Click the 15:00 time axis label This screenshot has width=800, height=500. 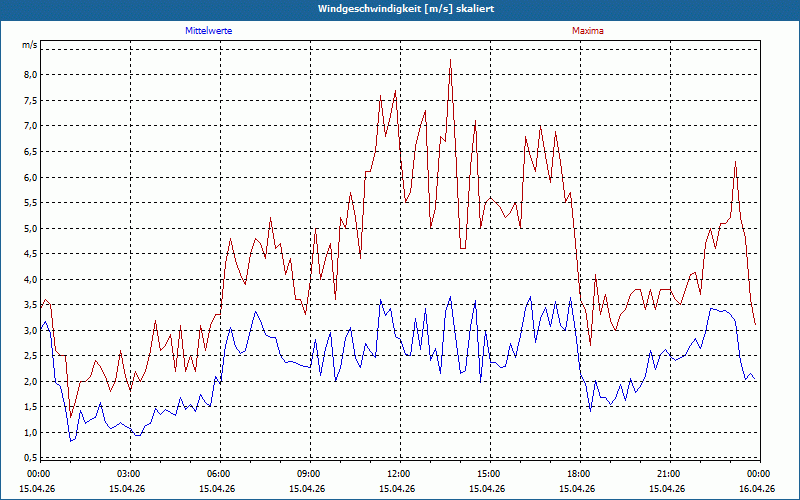coord(488,474)
